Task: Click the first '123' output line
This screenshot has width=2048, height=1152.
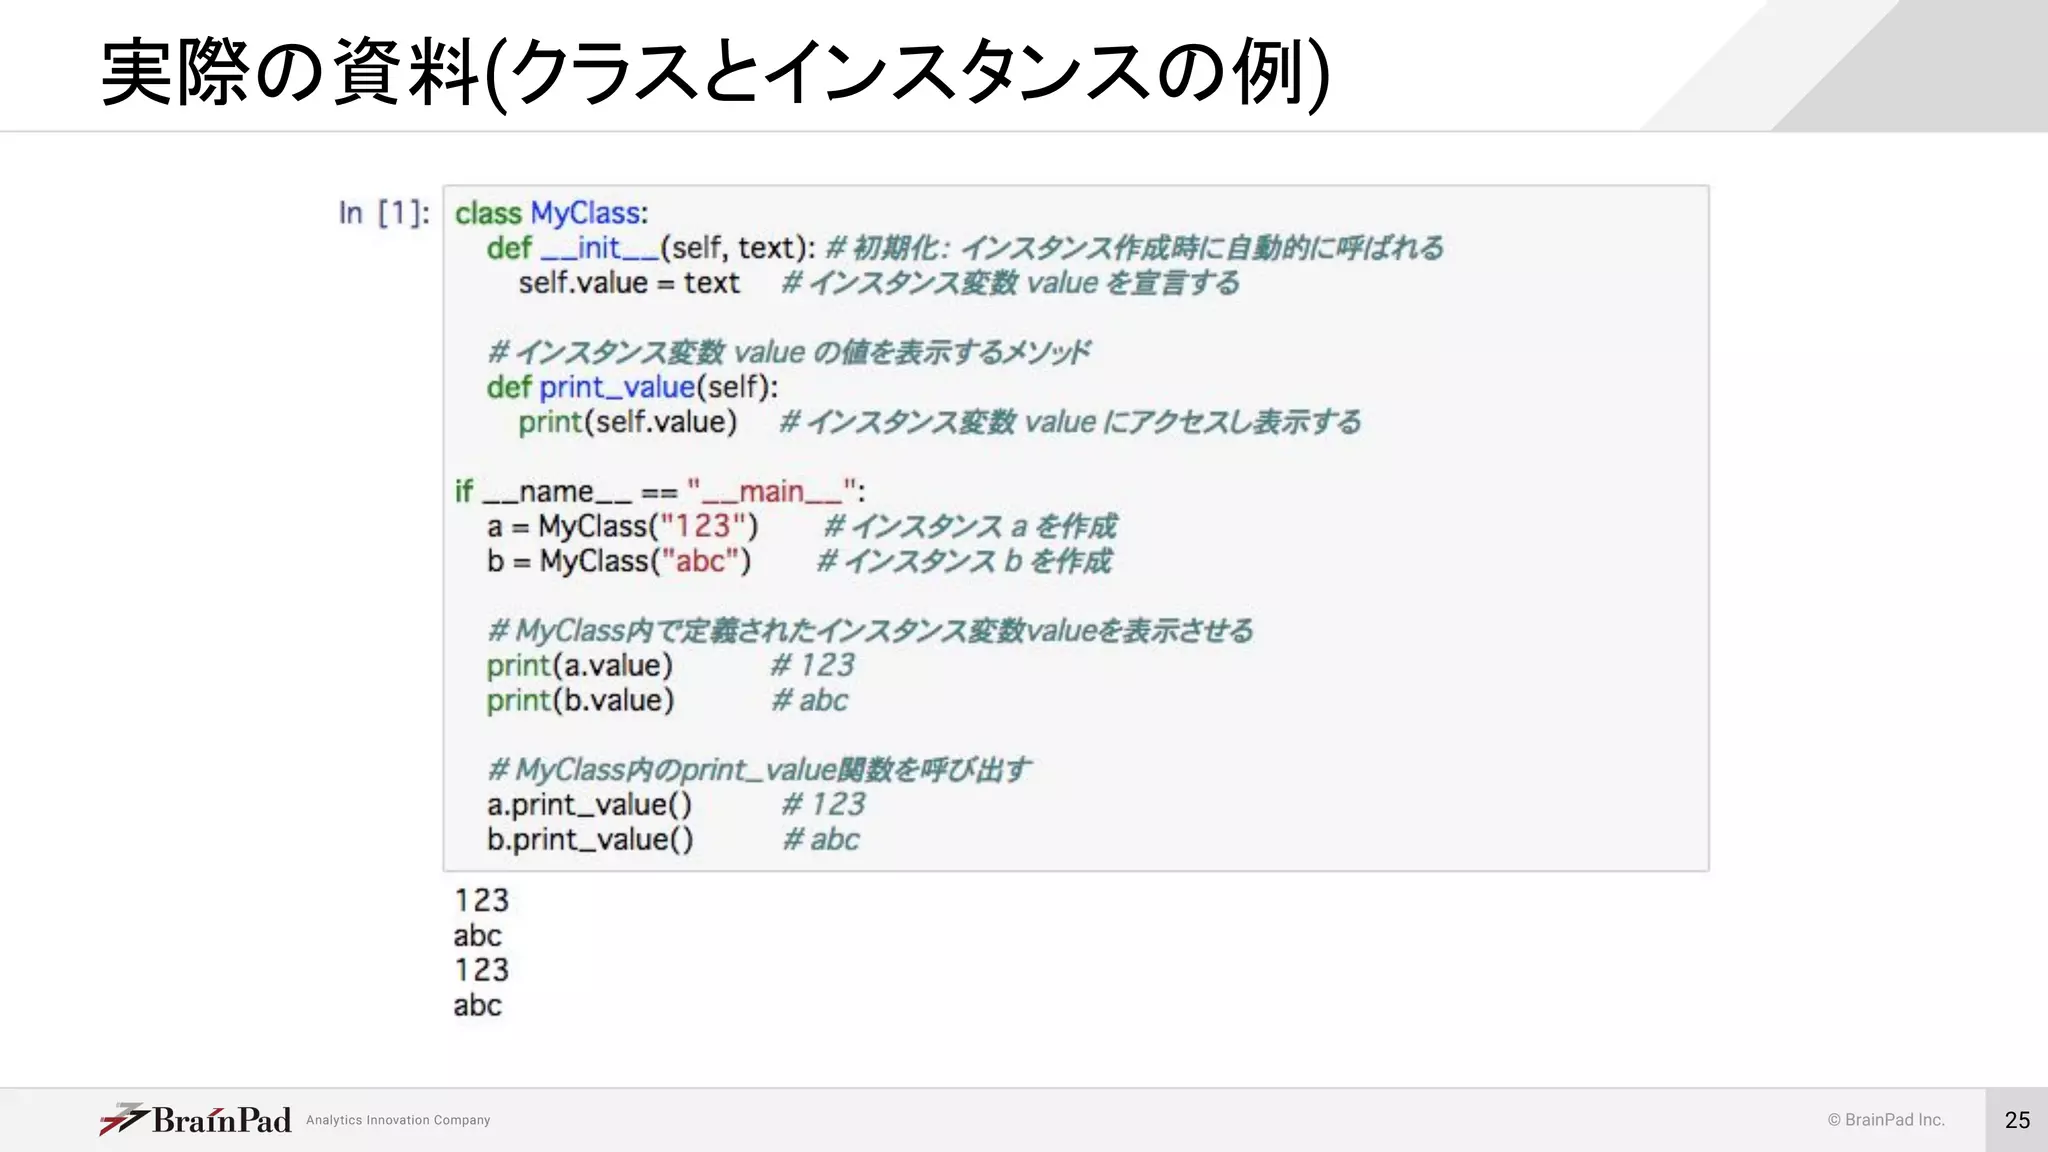Action: pyautogui.click(x=482, y=900)
